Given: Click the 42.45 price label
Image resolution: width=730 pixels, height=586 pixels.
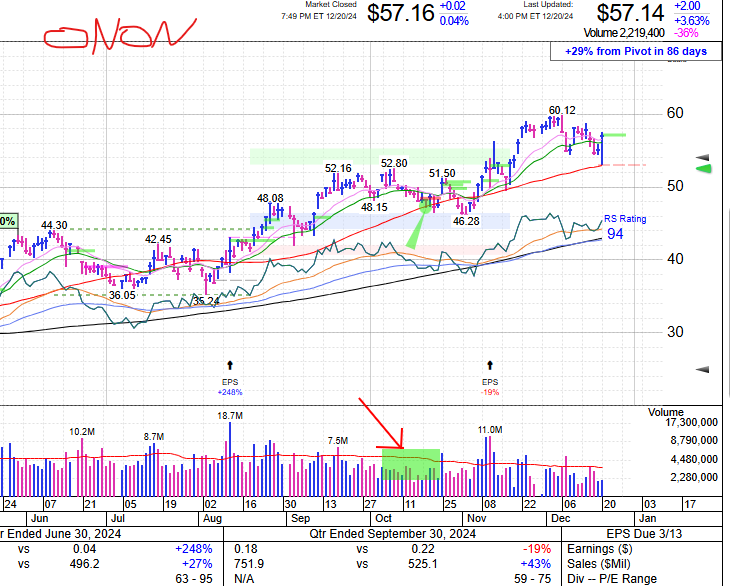Looking at the screenshot, I should click(x=158, y=239).
